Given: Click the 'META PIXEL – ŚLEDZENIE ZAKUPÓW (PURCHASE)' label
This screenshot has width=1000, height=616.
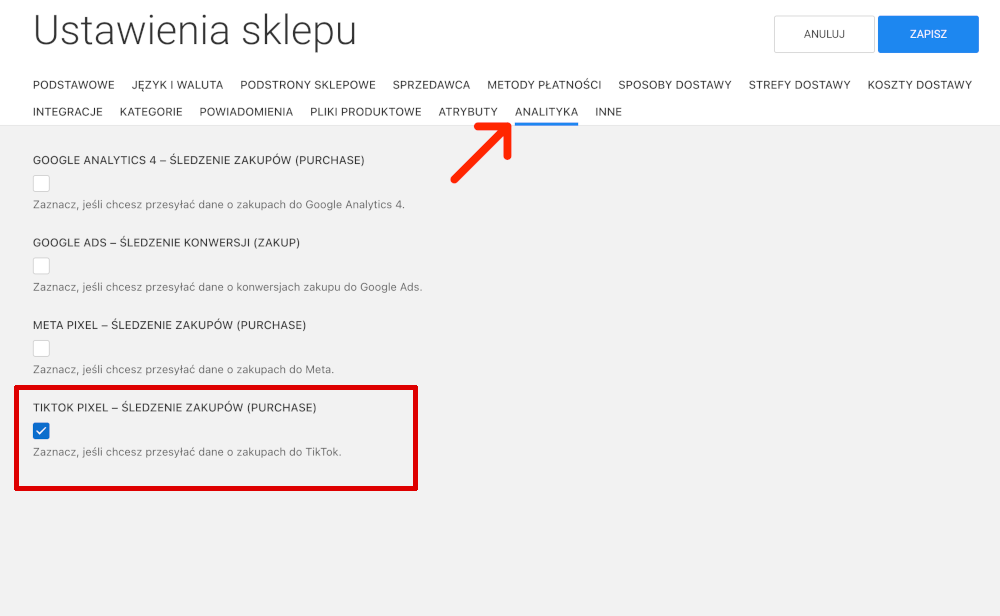Looking at the screenshot, I should [x=170, y=325].
